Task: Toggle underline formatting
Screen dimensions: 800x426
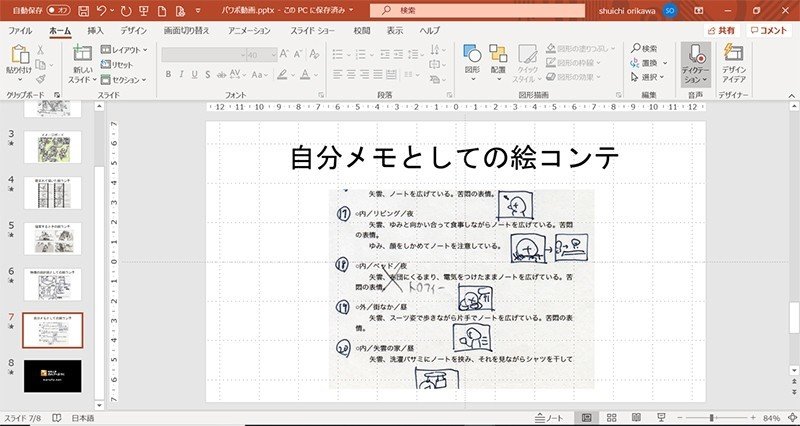Action: point(194,74)
